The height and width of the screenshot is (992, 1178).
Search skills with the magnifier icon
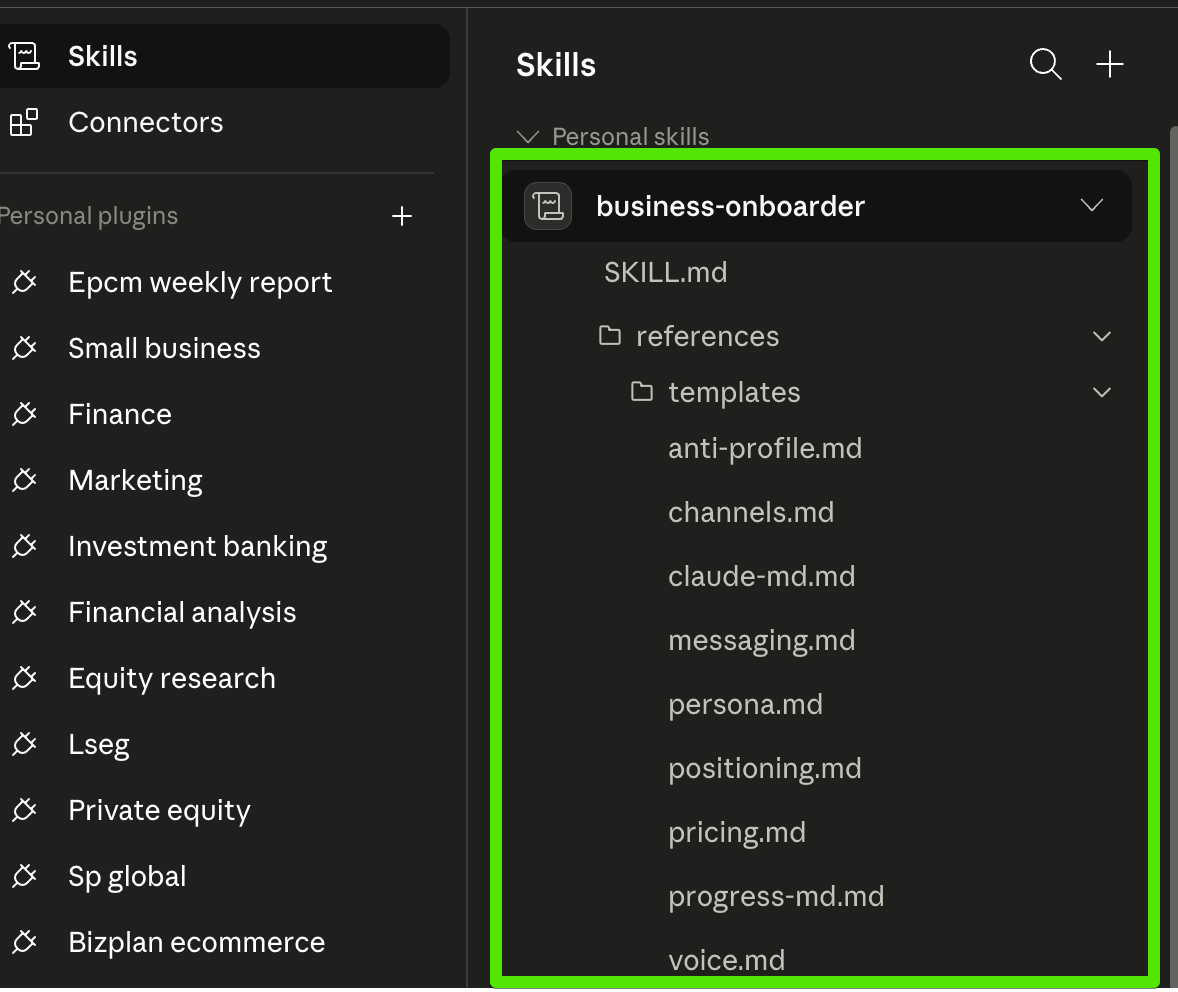(1045, 65)
